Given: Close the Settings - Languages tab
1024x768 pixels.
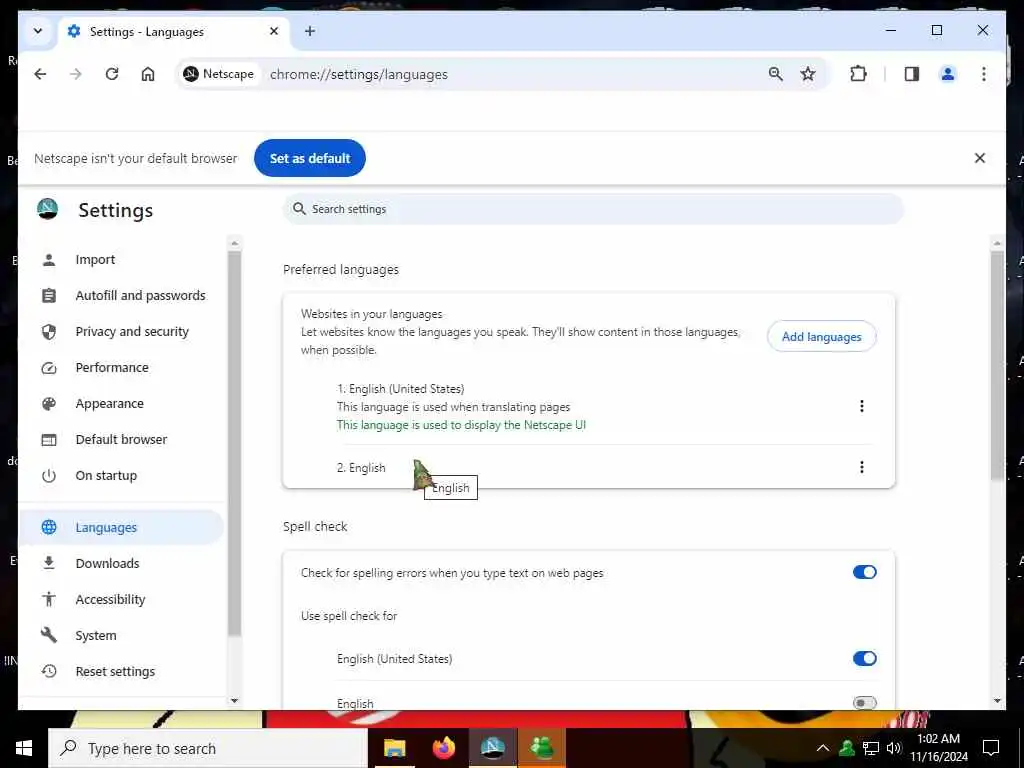Looking at the screenshot, I should tap(274, 31).
